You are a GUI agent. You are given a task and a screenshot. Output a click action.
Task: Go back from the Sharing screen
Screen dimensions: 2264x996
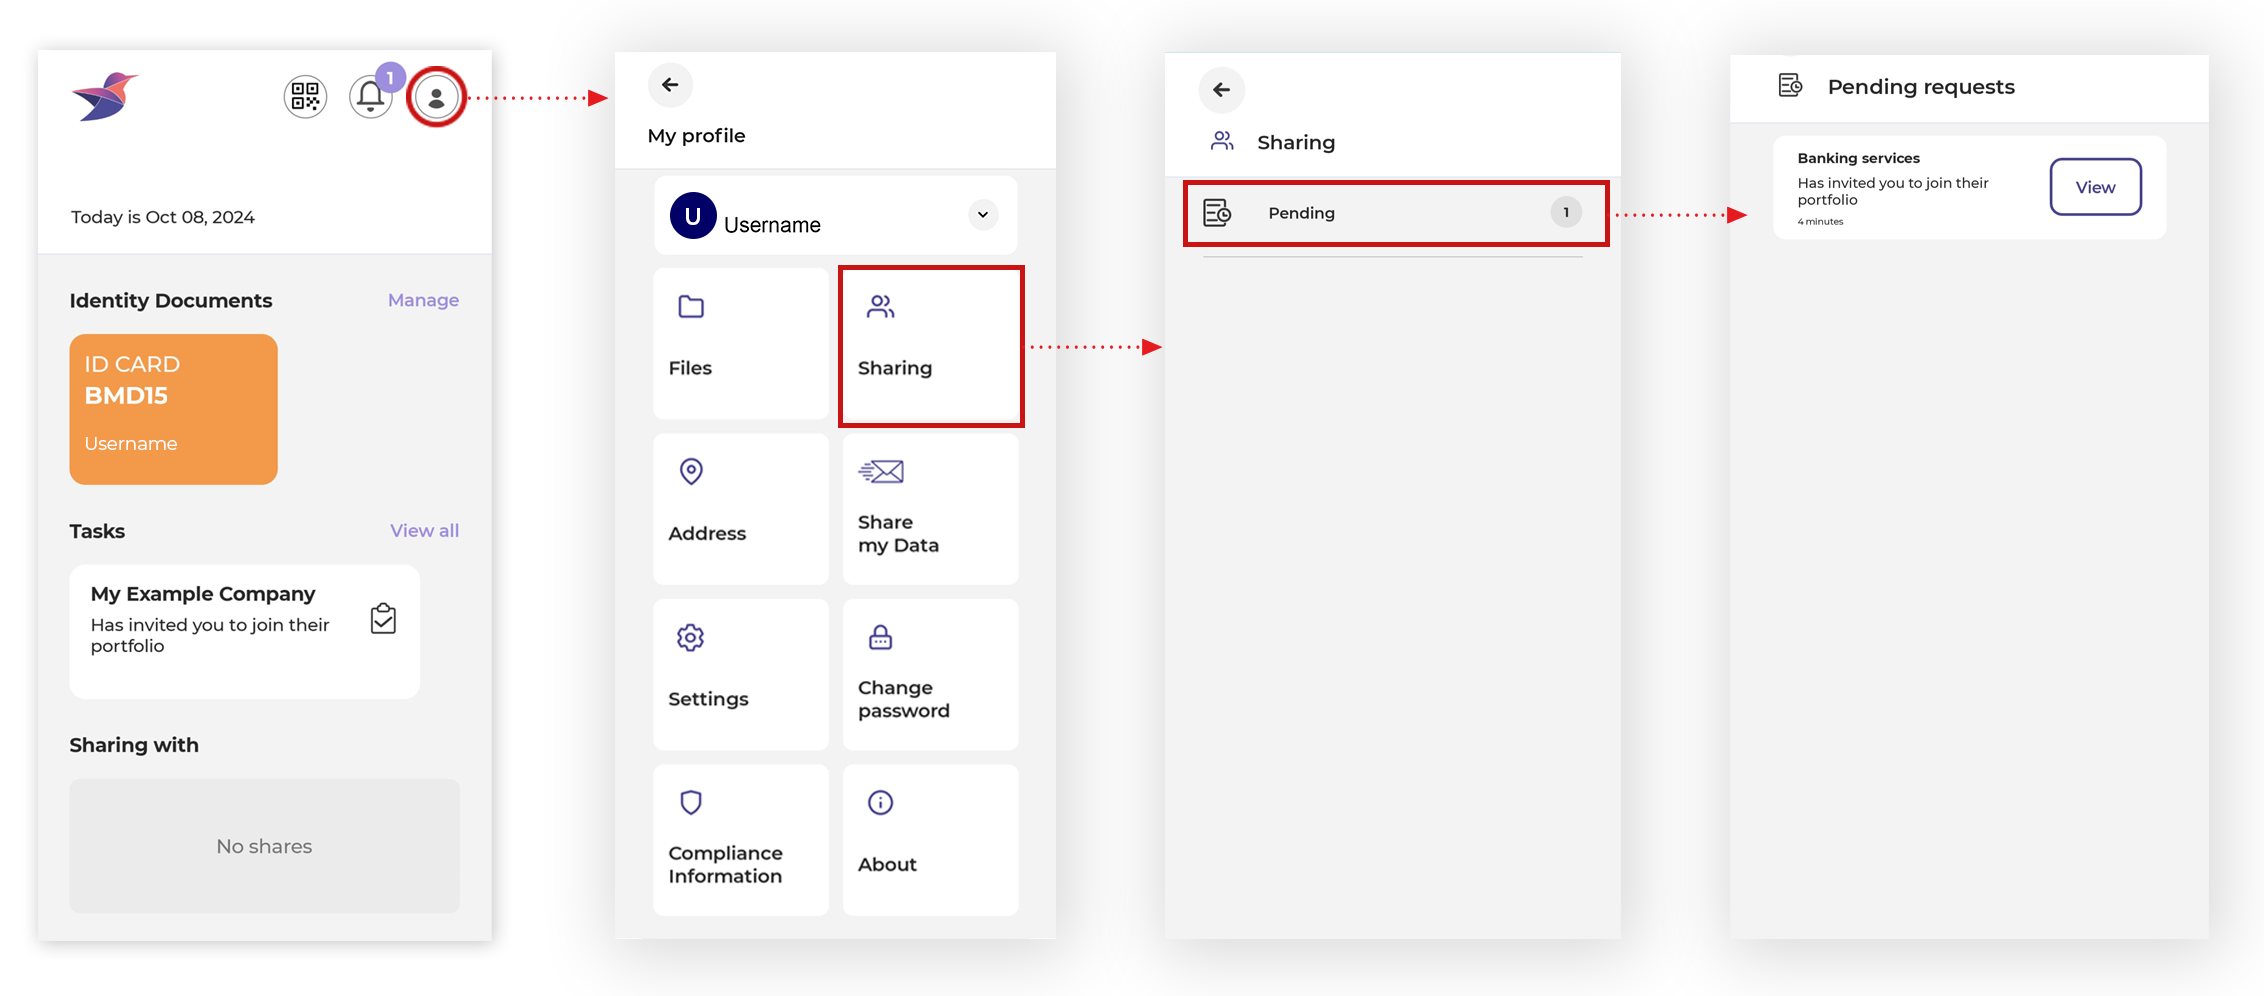pyautogui.click(x=1221, y=90)
